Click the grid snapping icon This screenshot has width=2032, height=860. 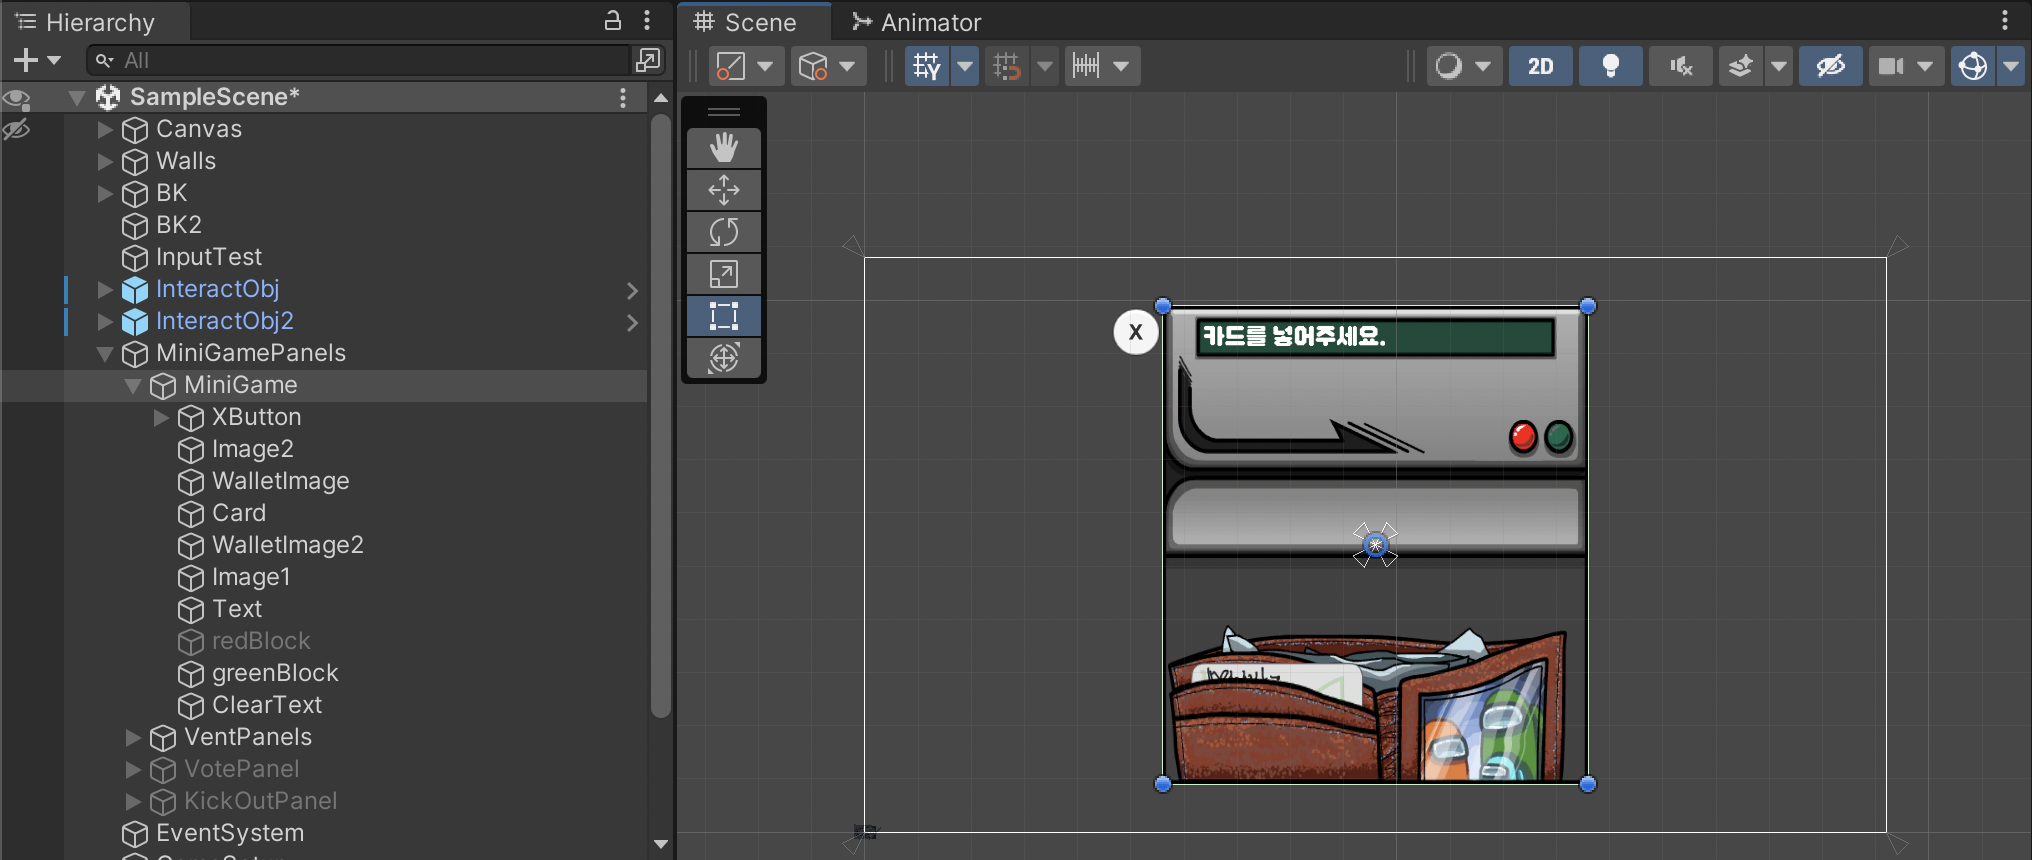click(x=1007, y=66)
